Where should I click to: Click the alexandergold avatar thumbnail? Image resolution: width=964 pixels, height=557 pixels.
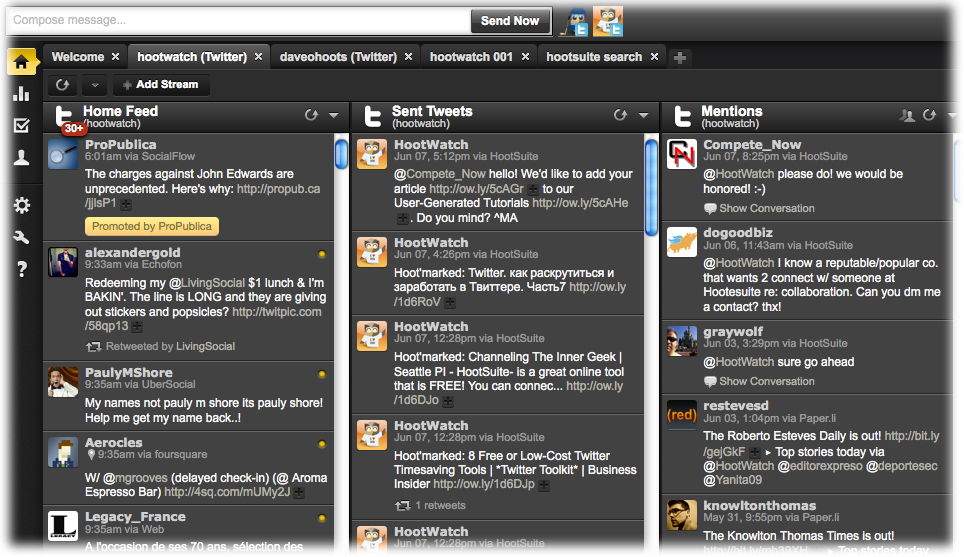point(63,262)
